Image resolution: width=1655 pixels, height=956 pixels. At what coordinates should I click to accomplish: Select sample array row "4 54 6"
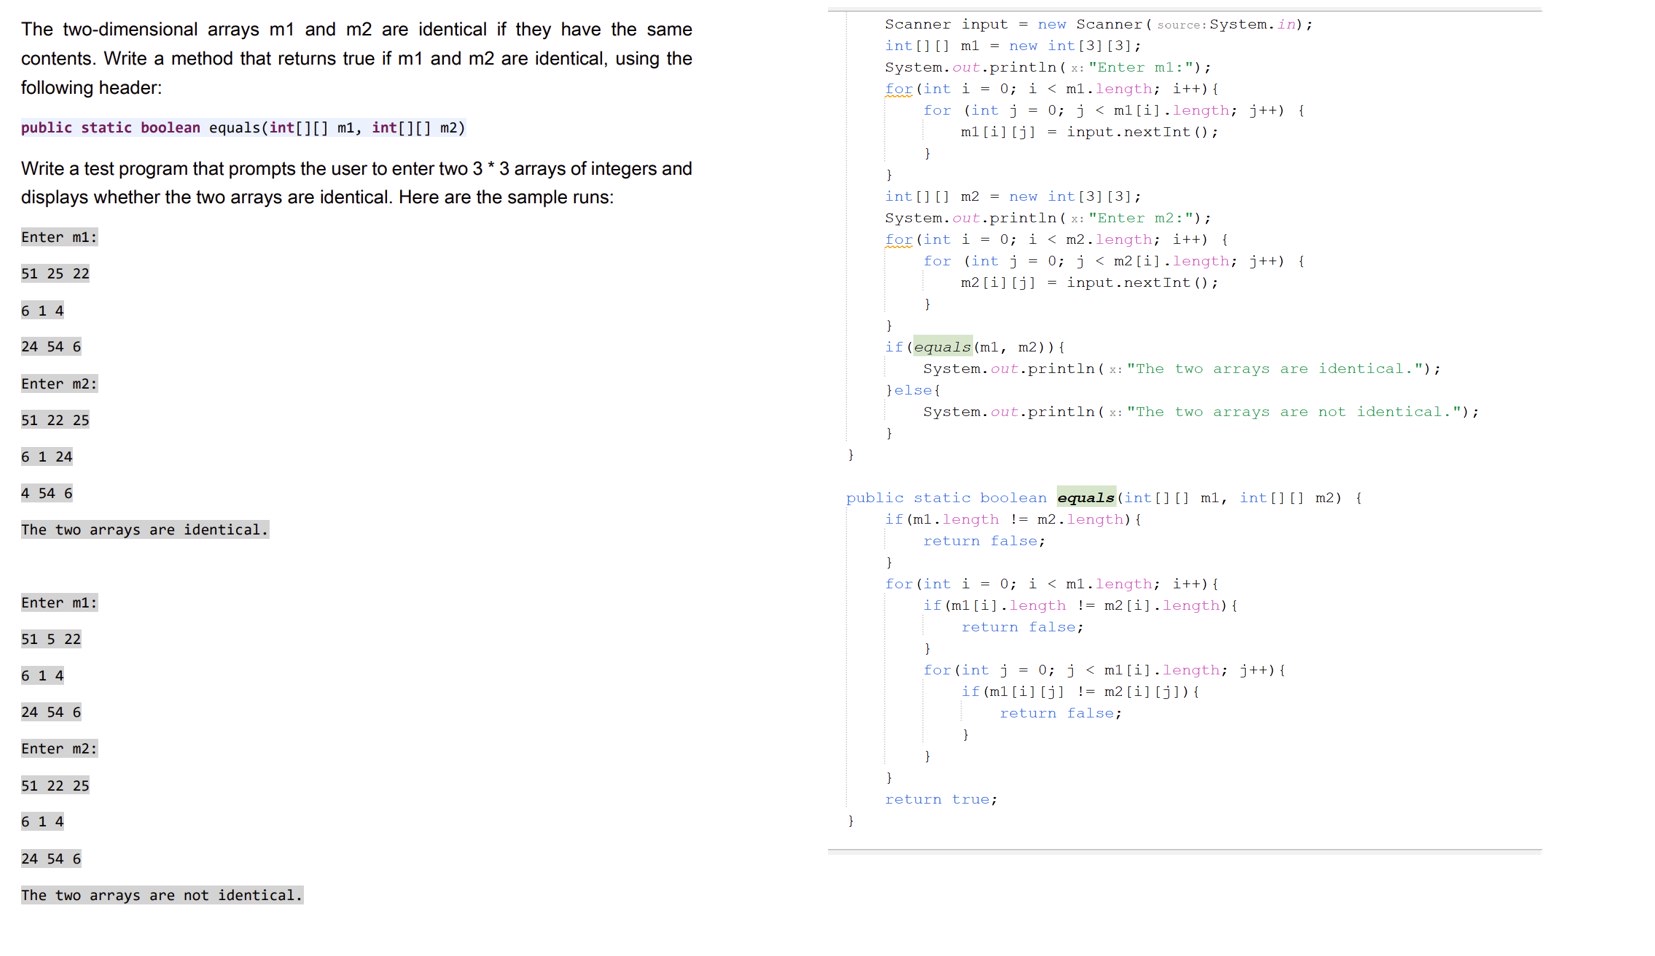[x=46, y=493]
